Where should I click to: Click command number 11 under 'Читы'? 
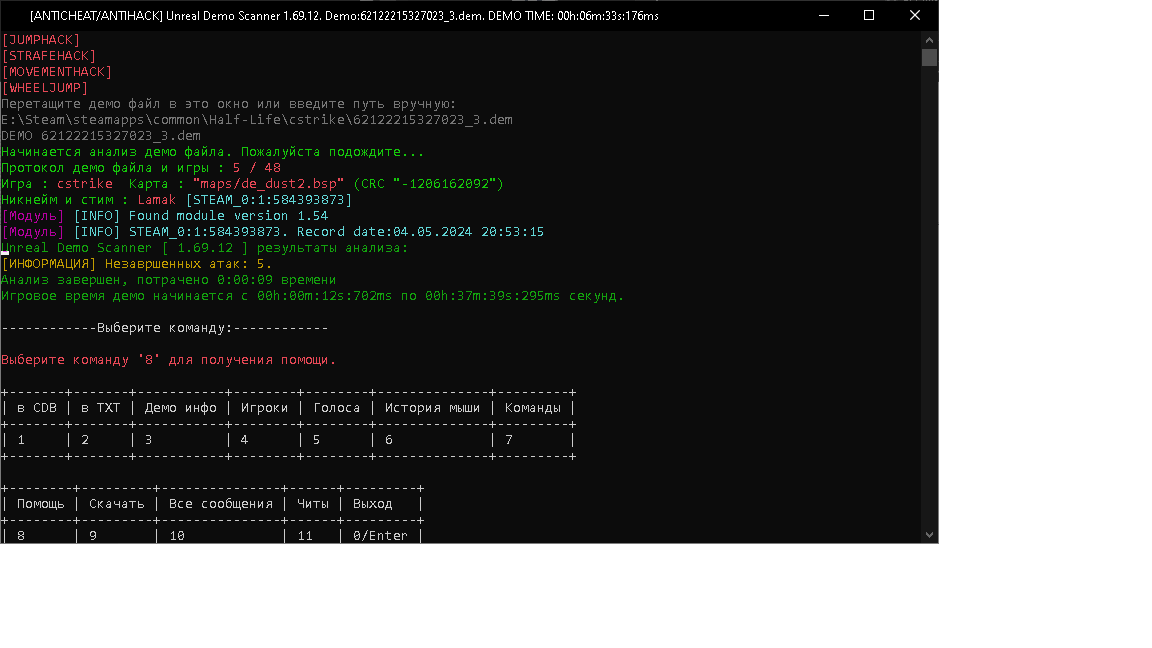tap(305, 536)
